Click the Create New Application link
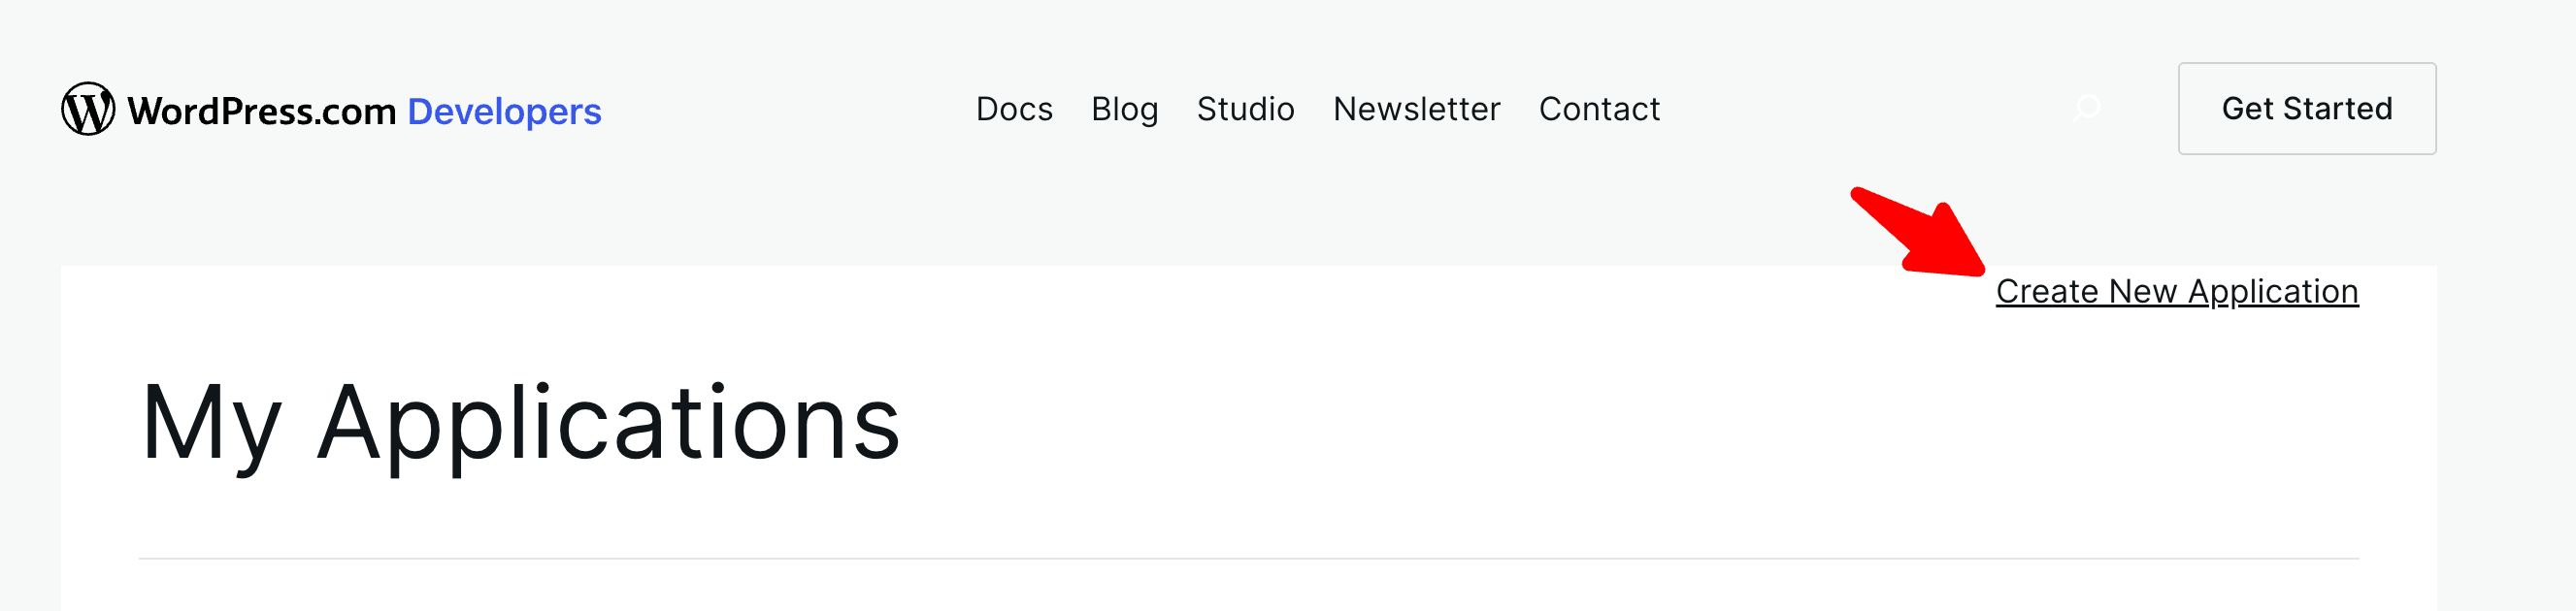The width and height of the screenshot is (2576, 611). (x=2176, y=291)
